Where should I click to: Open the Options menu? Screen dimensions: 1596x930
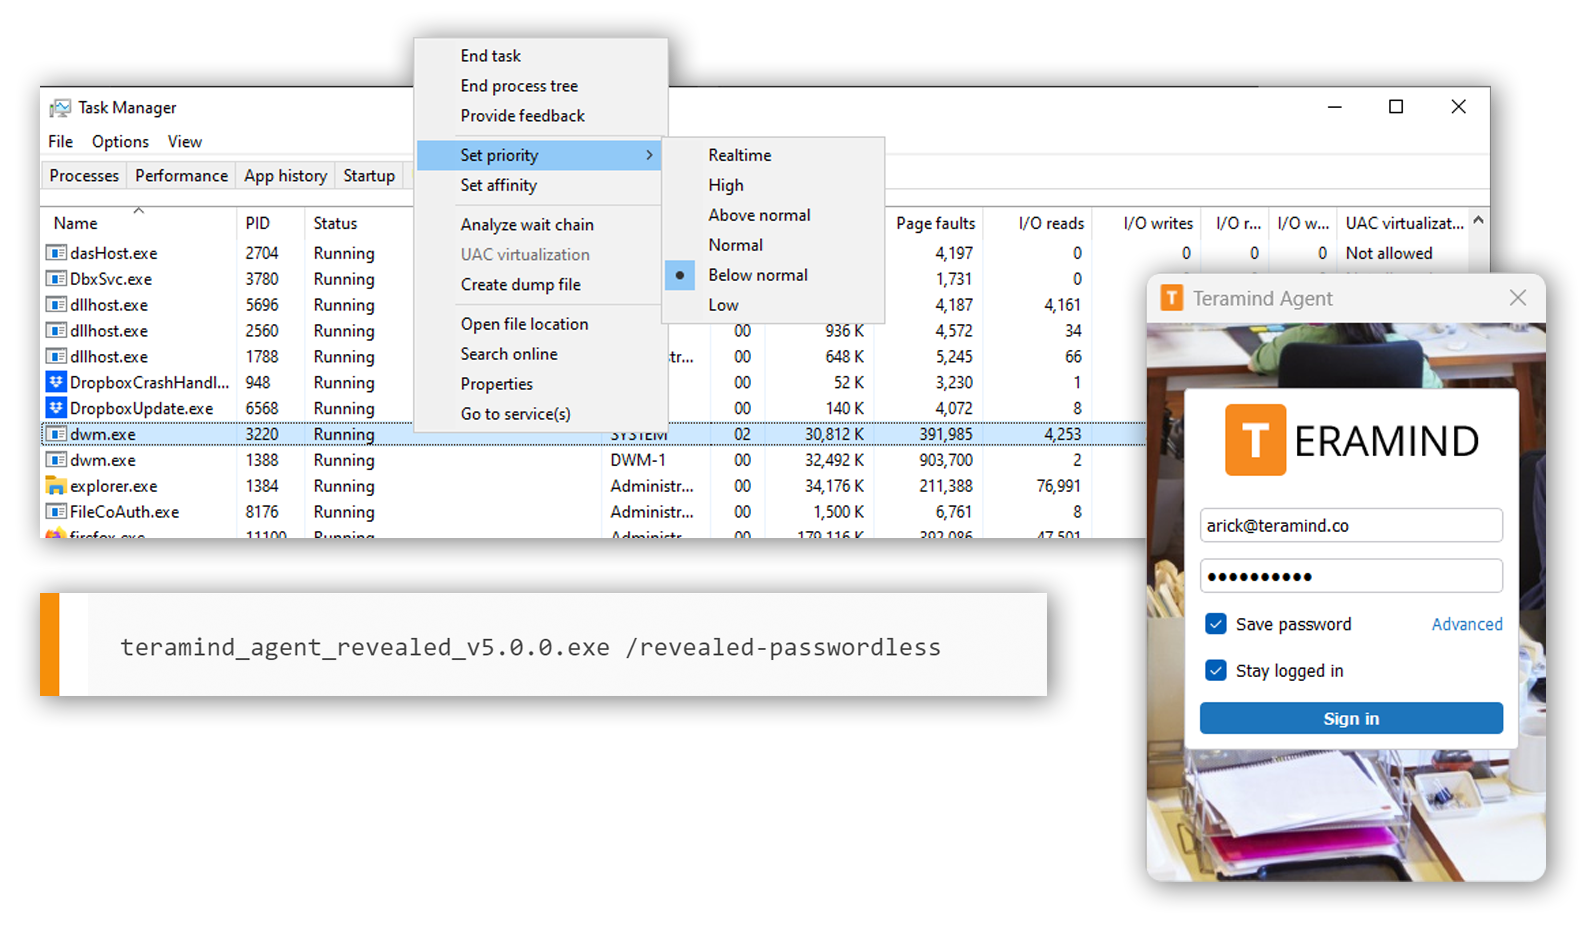pos(120,142)
